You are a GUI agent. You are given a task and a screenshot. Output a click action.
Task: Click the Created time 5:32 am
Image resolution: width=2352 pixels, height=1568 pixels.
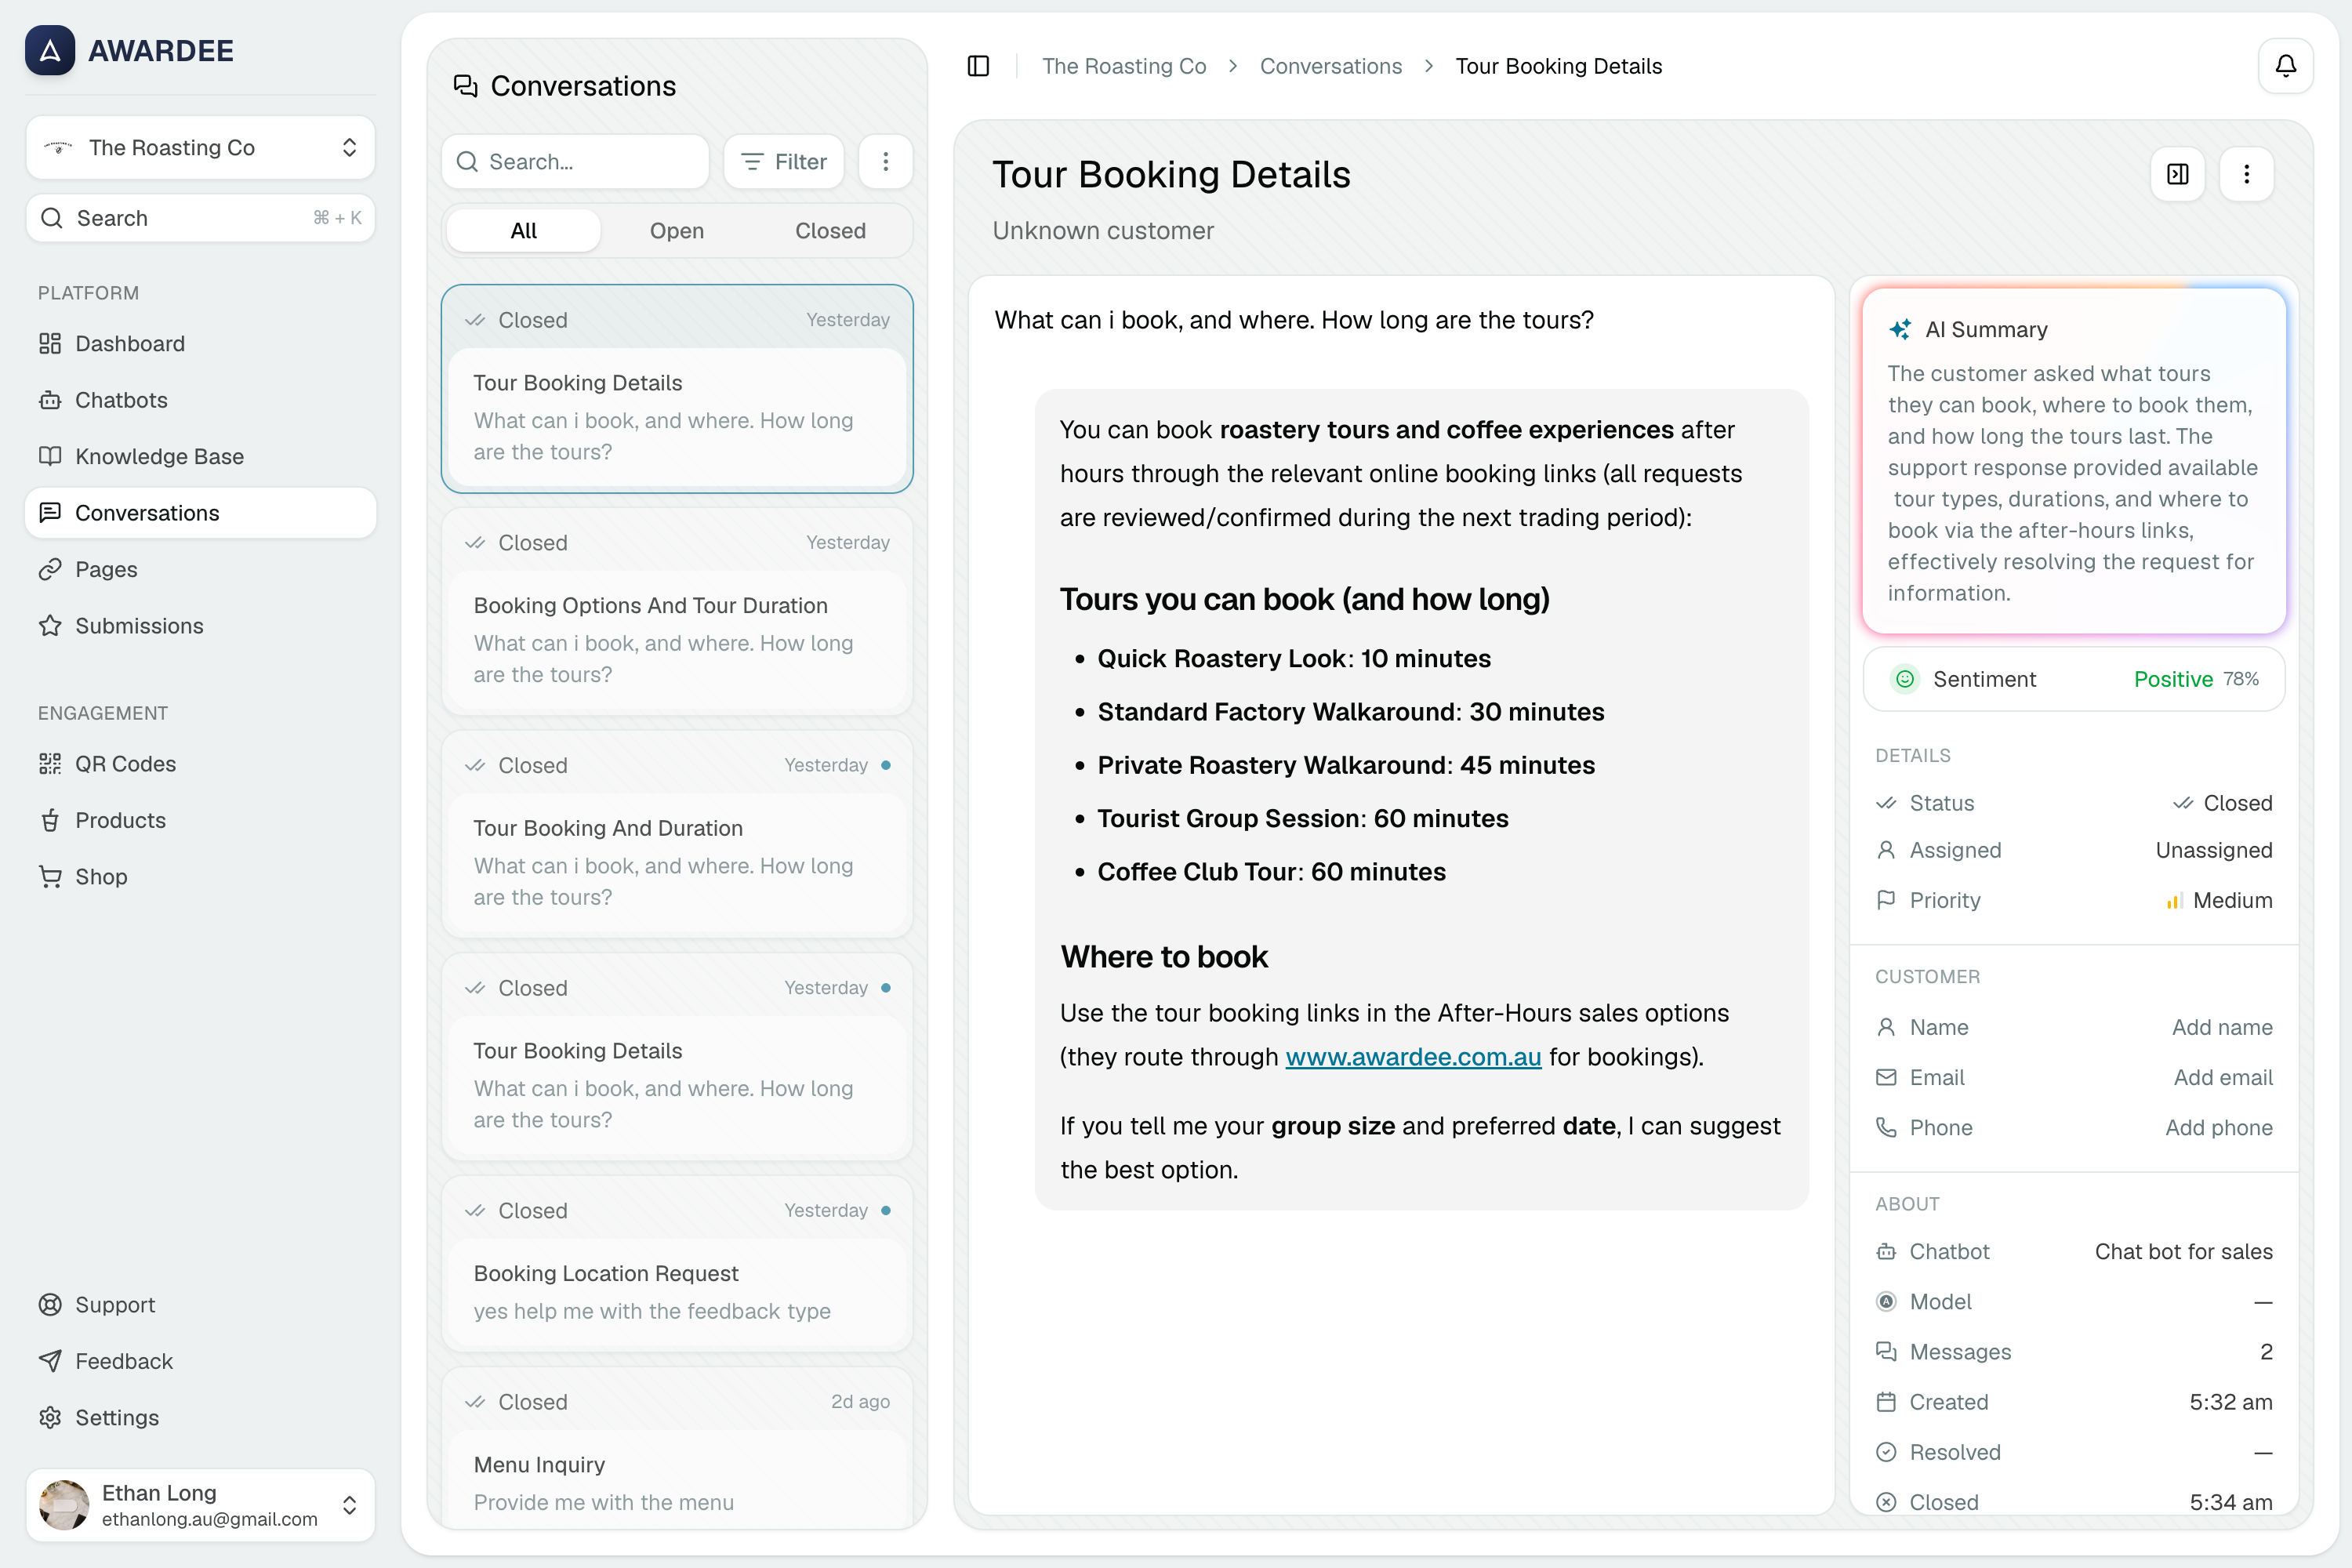coord(2230,1402)
